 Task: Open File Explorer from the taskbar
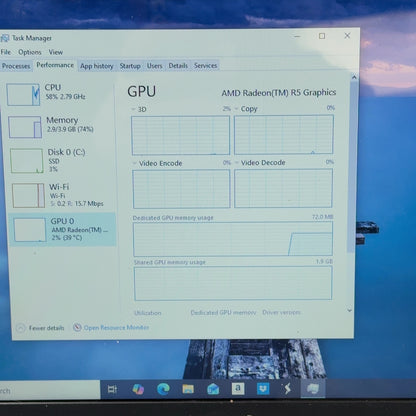[188, 389]
